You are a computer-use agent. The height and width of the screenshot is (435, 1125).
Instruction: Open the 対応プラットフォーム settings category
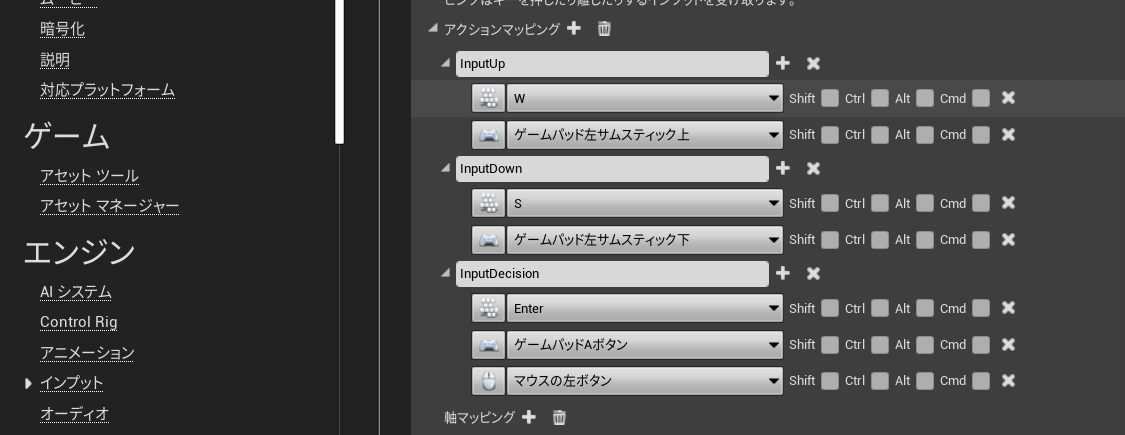pyautogui.click(x=108, y=90)
